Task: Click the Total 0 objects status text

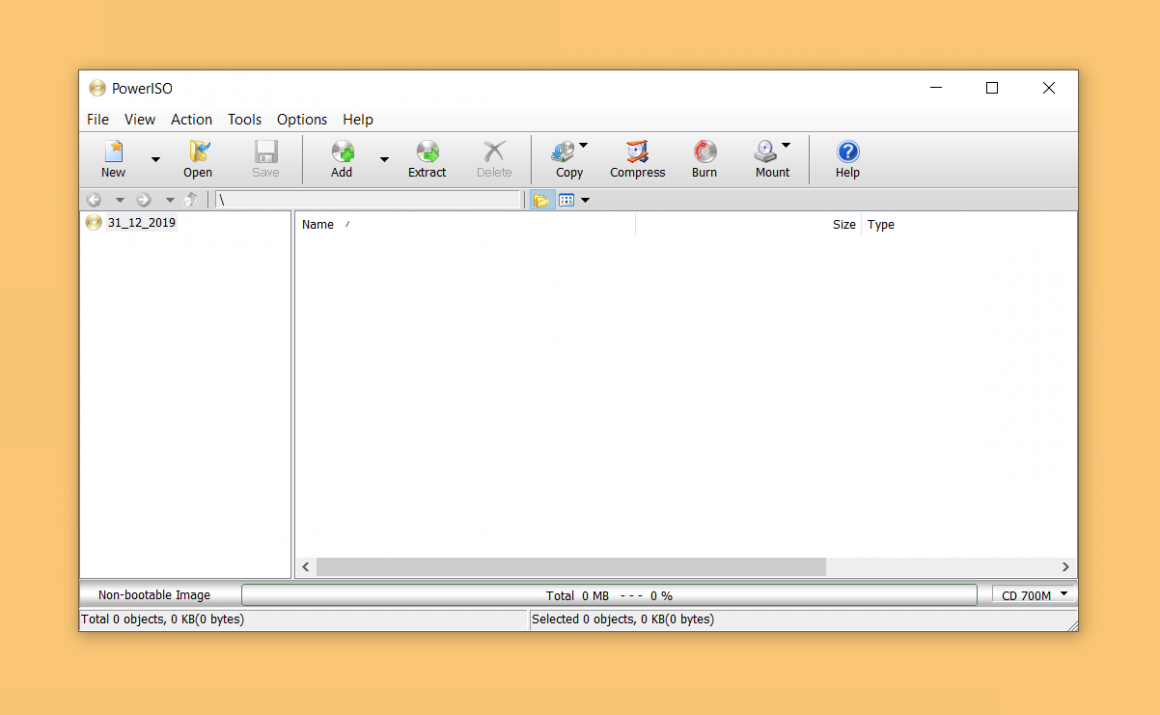Action: click(162, 620)
